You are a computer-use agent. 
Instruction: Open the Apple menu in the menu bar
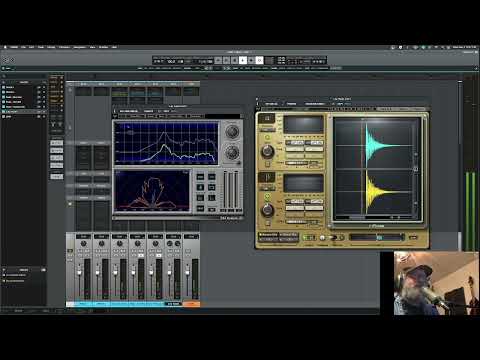(x=5, y=47)
